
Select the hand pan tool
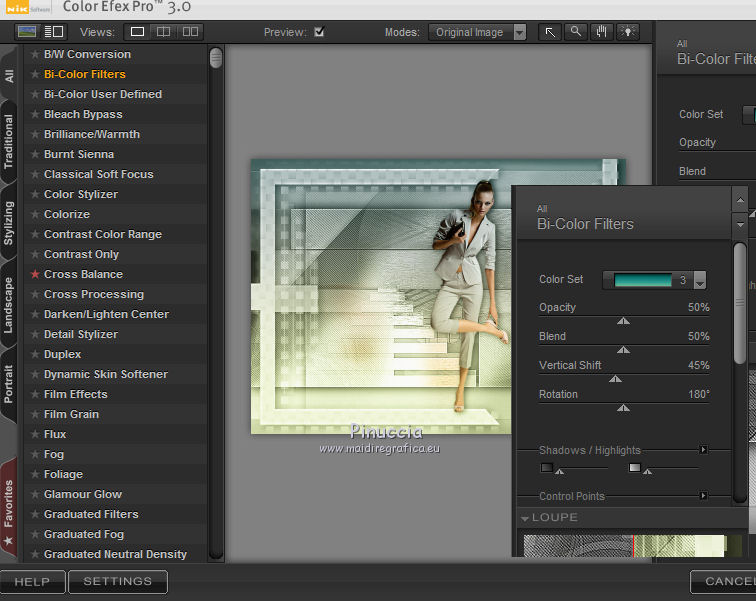click(602, 32)
